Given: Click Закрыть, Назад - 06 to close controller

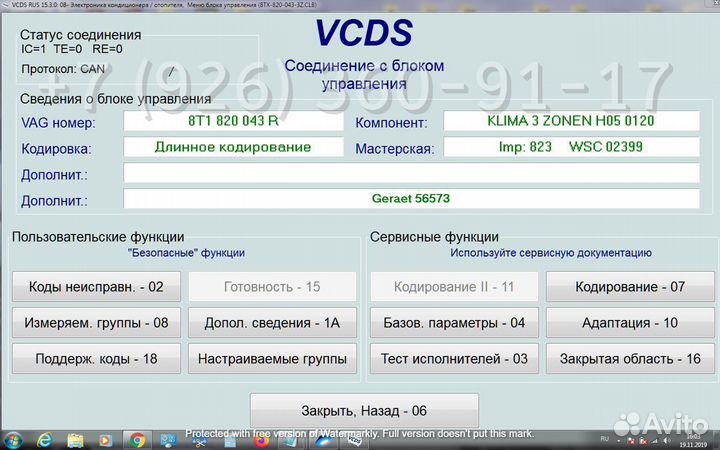Looking at the screenshot, I should (364, 411).
